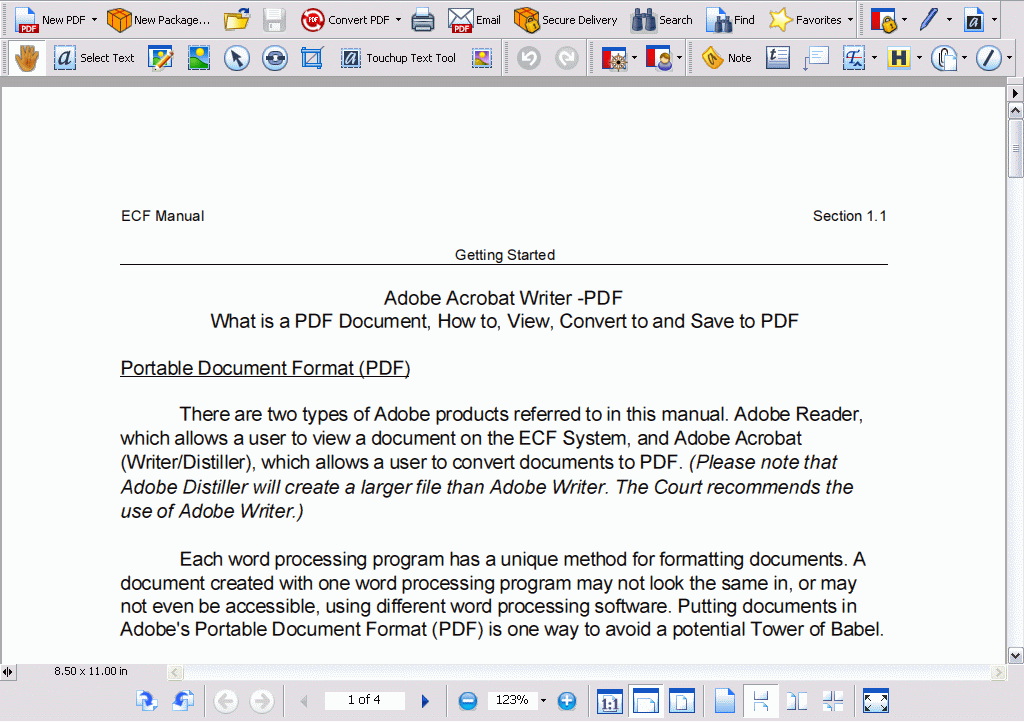
Task: Click the paperclip attach file tool
Action: pyautogui.click(x=944, y=58)
